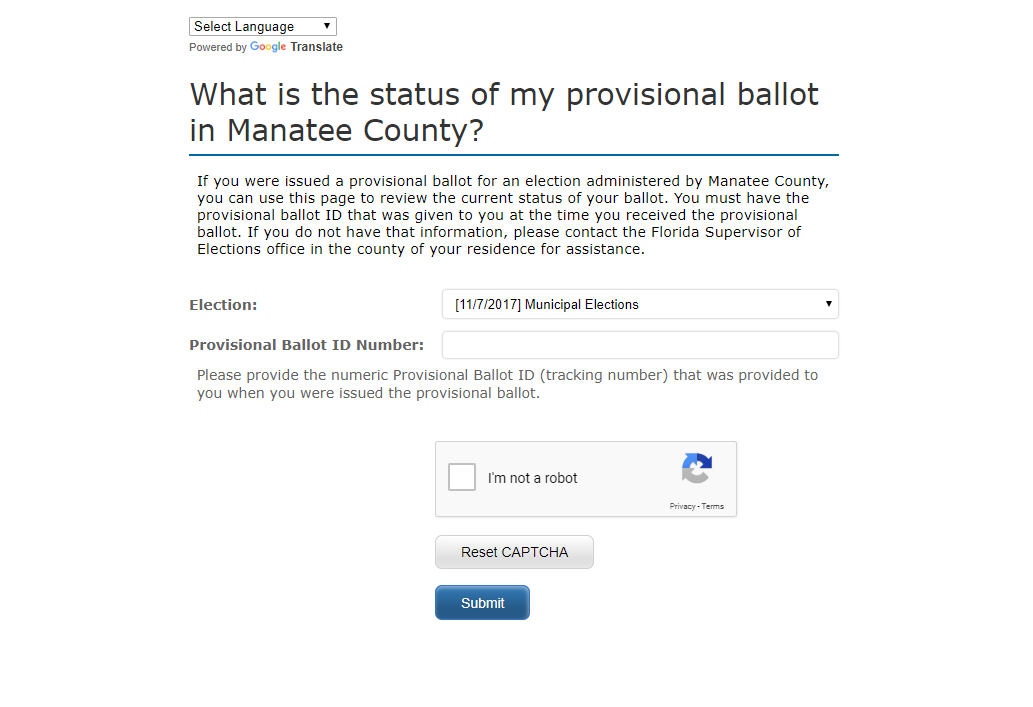Click the Powered by text

(x=217, y=47)
